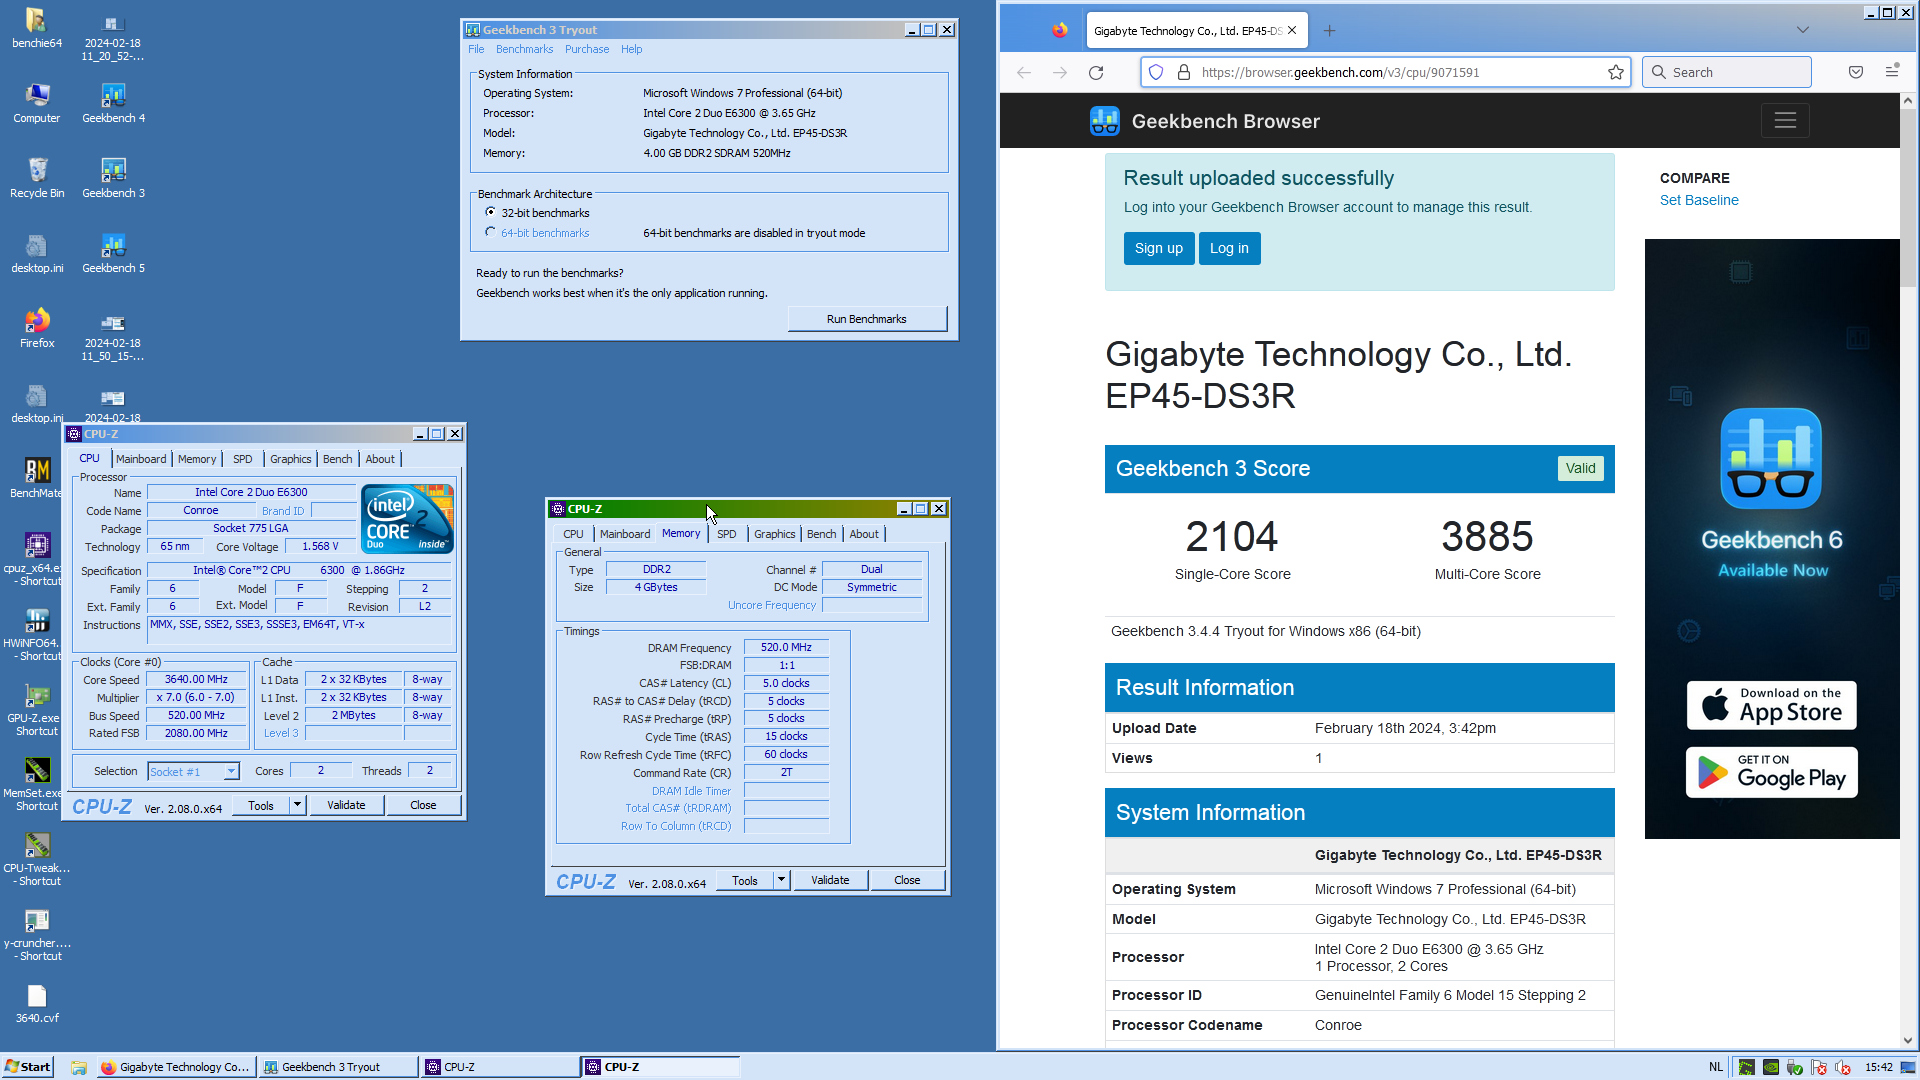This screenshot has height=1080, width=1920.
Task: Click the volume tray icon
Action: click(1843, 1067)
